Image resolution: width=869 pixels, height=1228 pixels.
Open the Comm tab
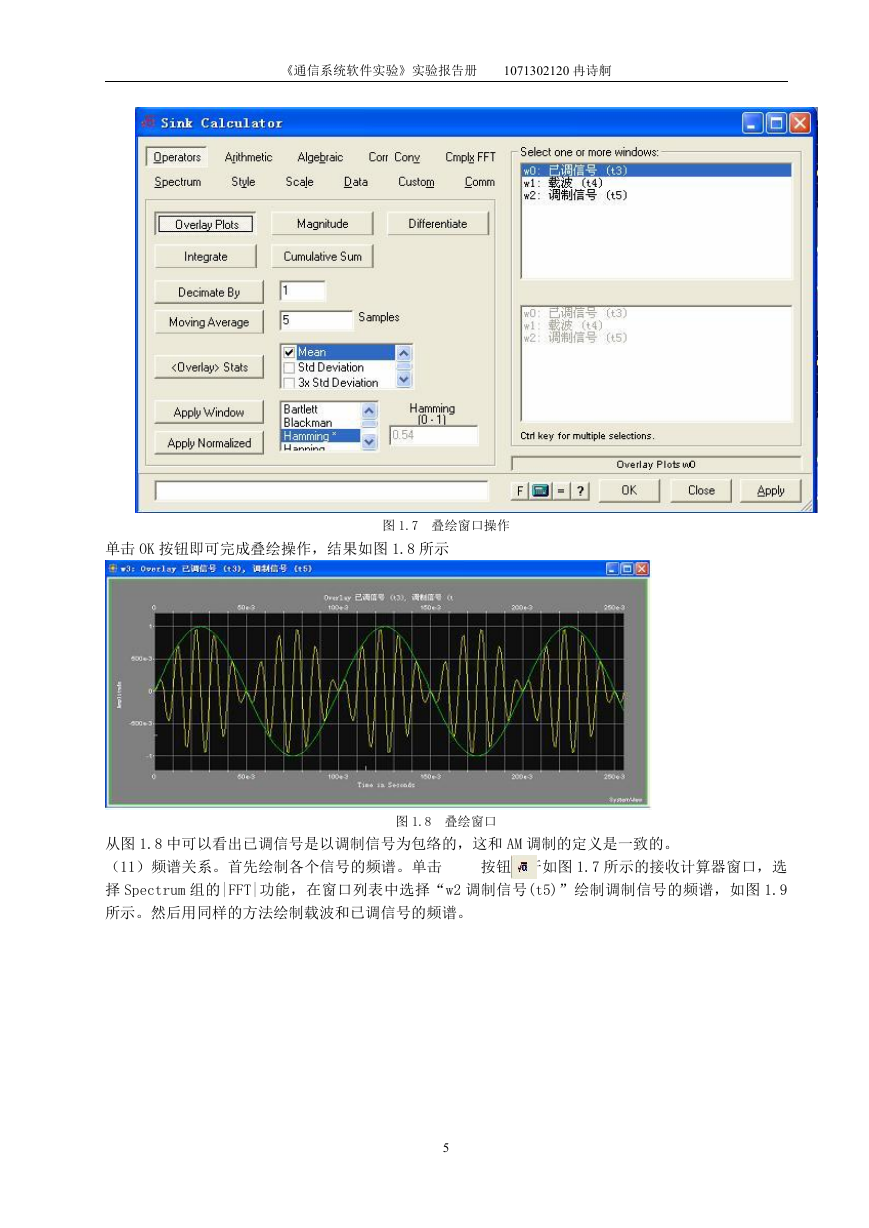coord(480,182)
